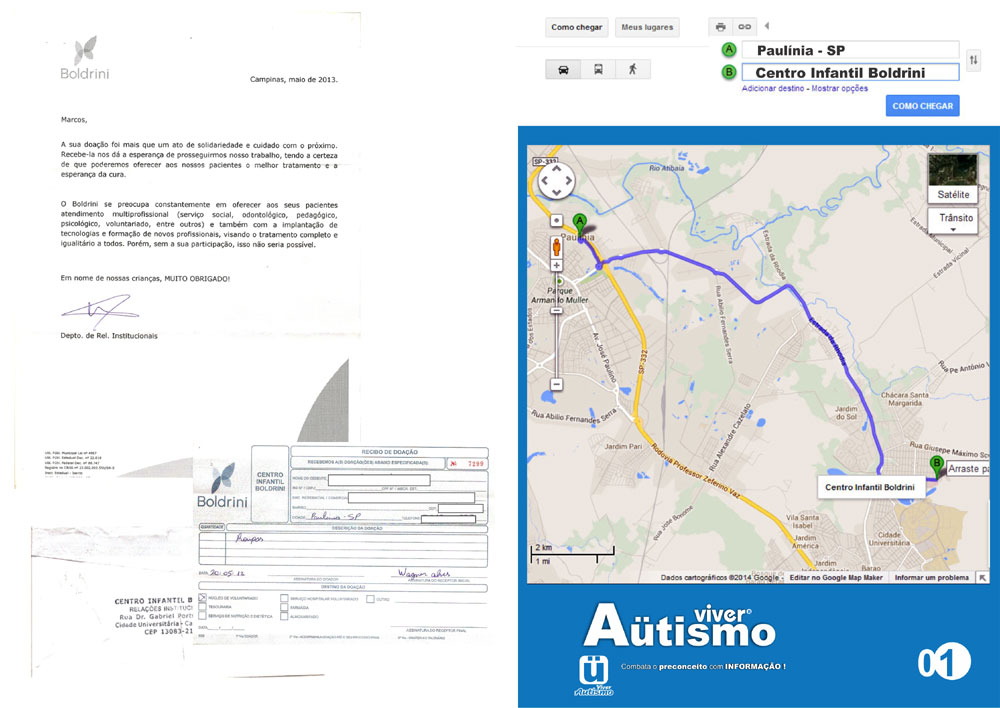Collapse the side panel with the left arrow
This screenshot has width=1000, height=708.
(767, 26)
